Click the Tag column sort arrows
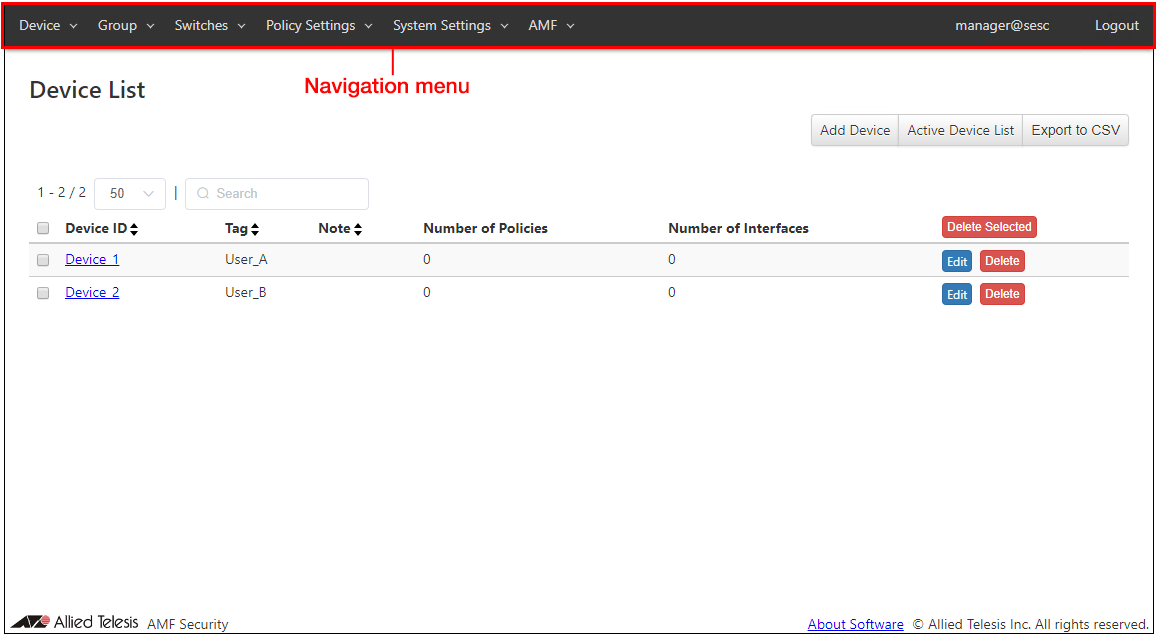This screenshot has width=1158, height=638. point(255,229)
